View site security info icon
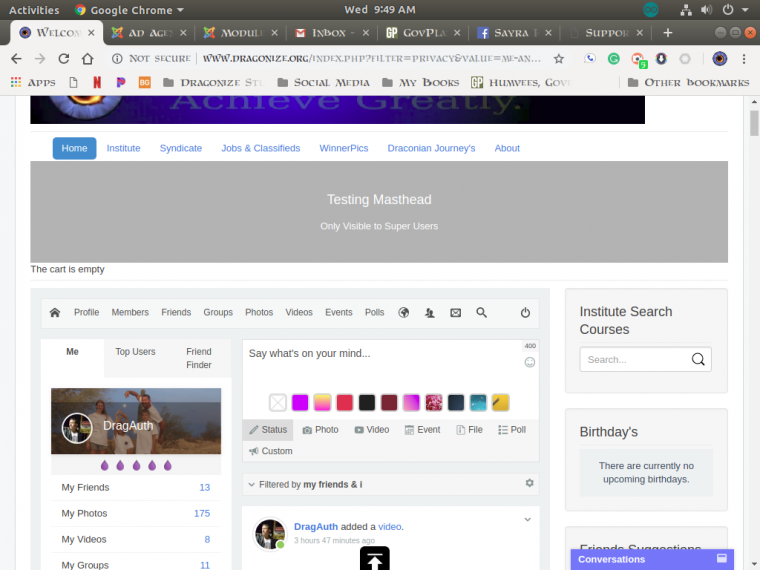The height and width of the screenshot is (570, 760). tap(117, 59)
